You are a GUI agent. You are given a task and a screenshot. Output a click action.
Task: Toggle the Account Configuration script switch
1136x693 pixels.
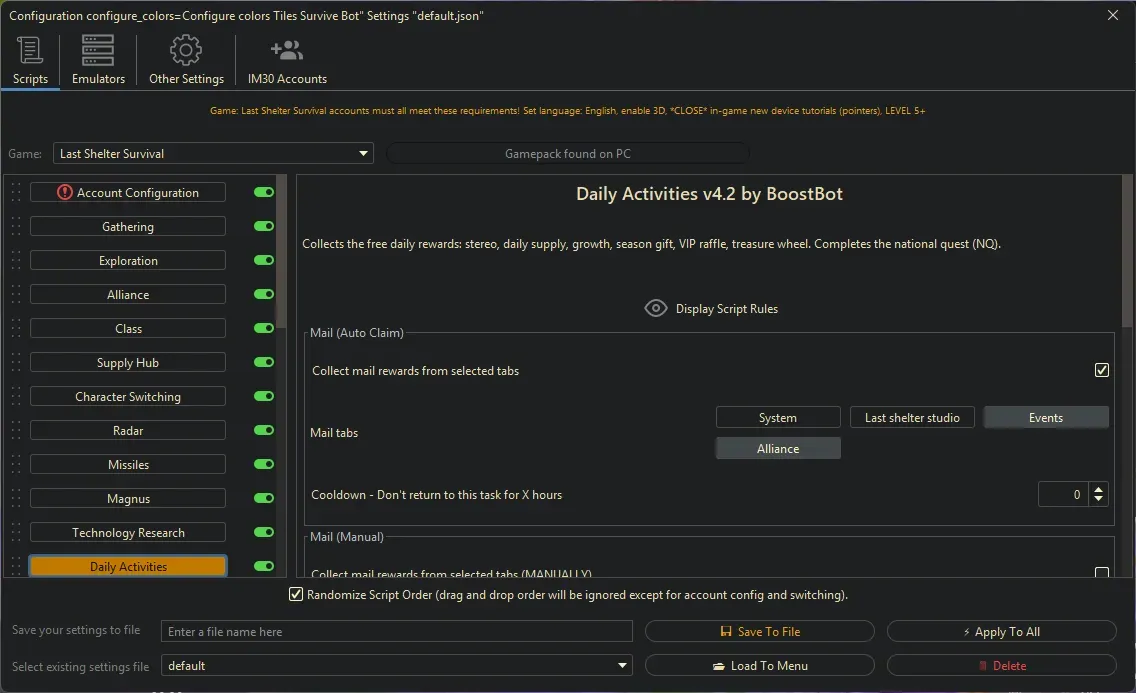[x=264, y=192]
